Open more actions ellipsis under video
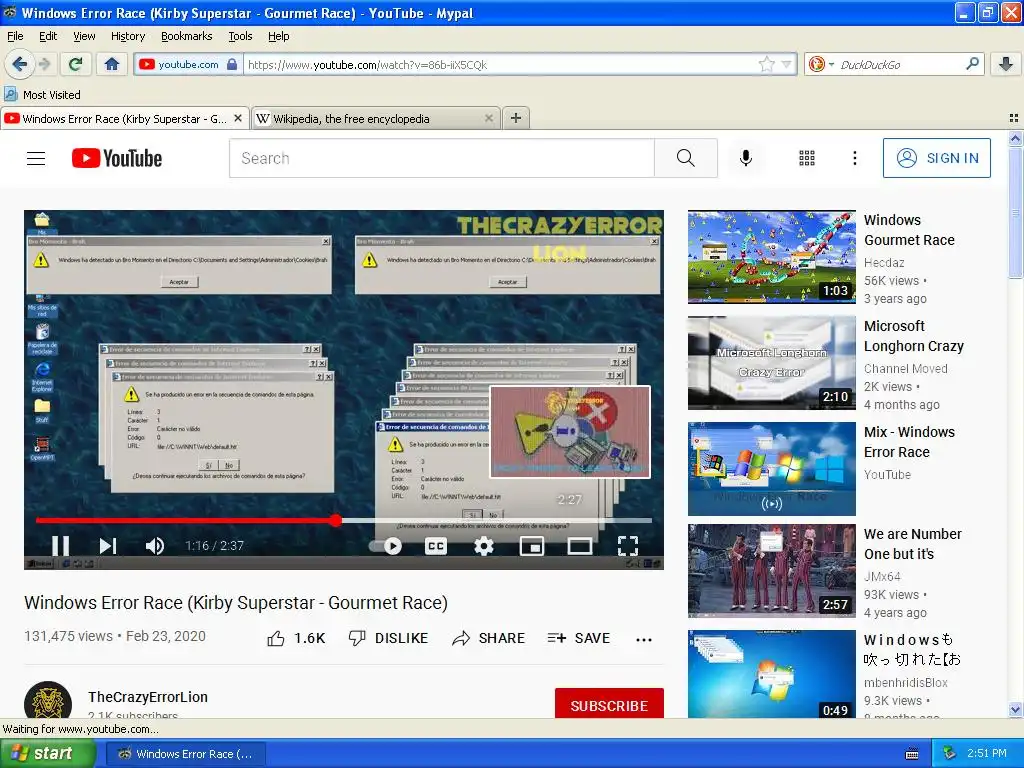1024x768 pixels. pos(644,639)
